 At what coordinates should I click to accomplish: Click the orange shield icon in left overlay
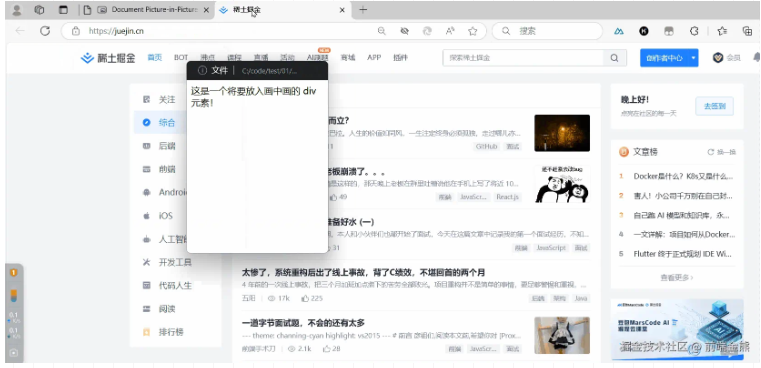(14, 273)
